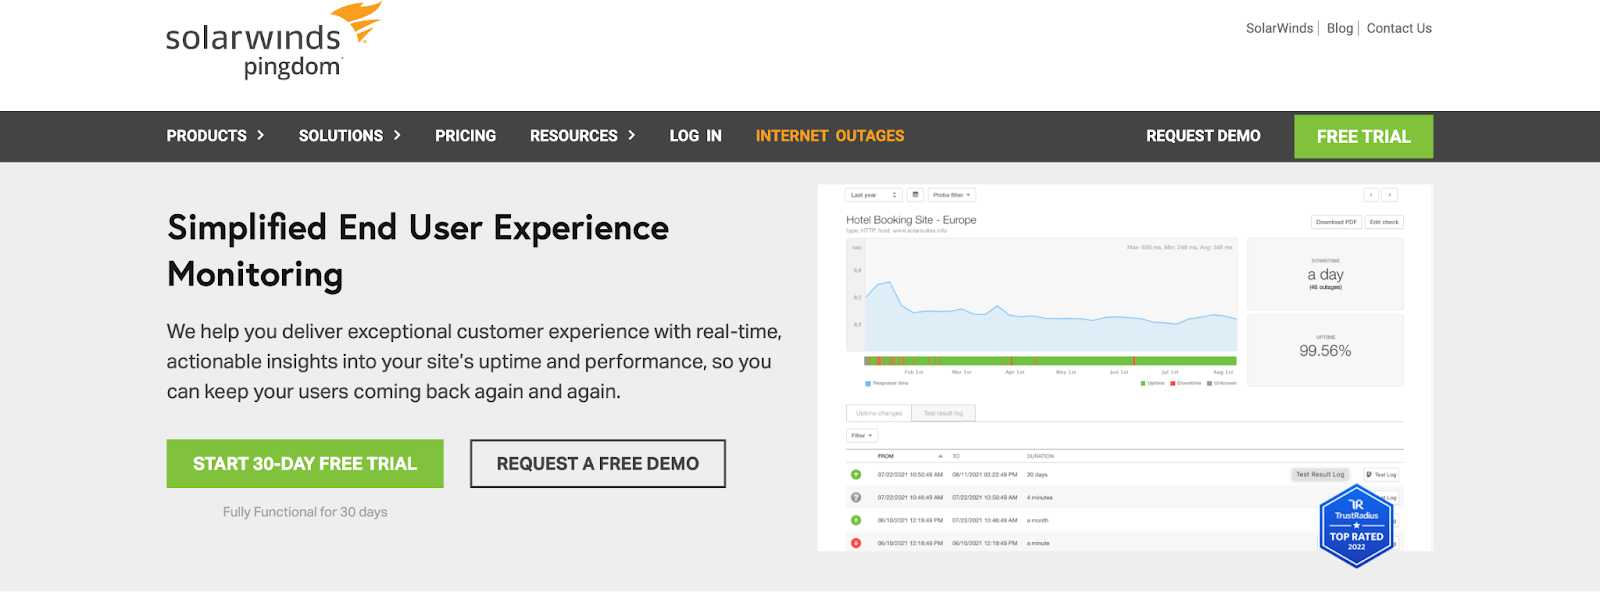The height and width of the screenshot is (592, 1600).
Task: Click 'Fully Functional for 30 days' text
Action: [305, 512]
